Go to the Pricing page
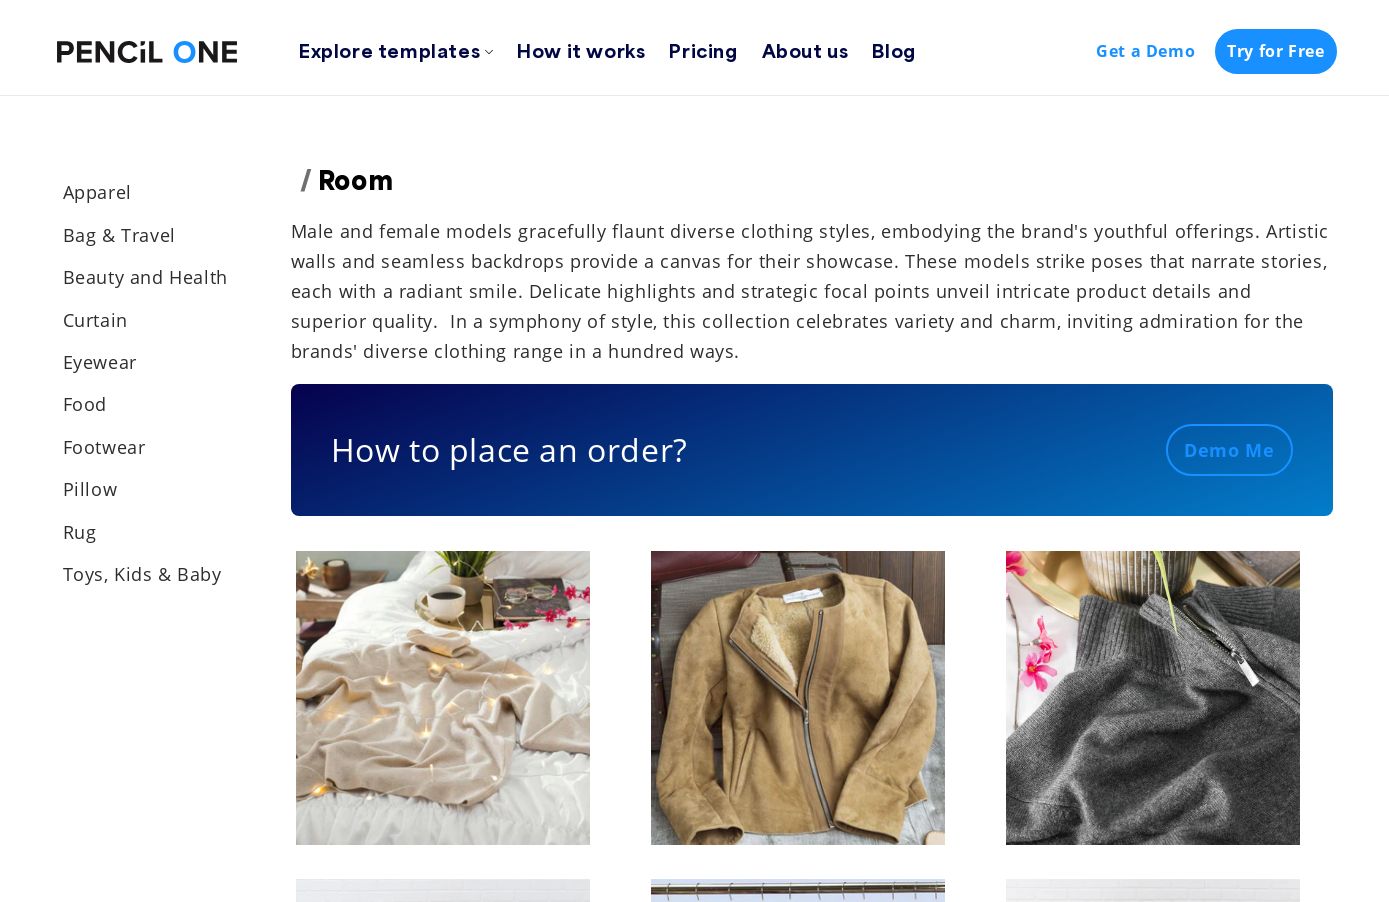This screenshot has width=1389, height=902. [702, 51]
